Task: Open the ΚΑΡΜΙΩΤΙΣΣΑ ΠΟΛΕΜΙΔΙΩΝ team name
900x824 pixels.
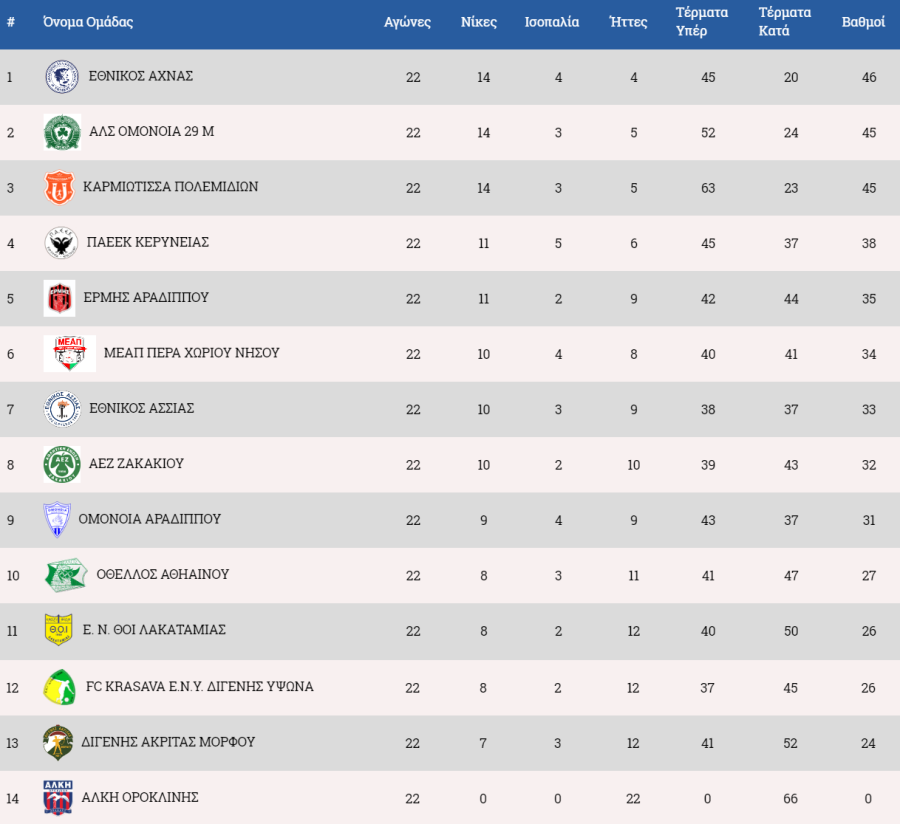Action: pos(170,187)
